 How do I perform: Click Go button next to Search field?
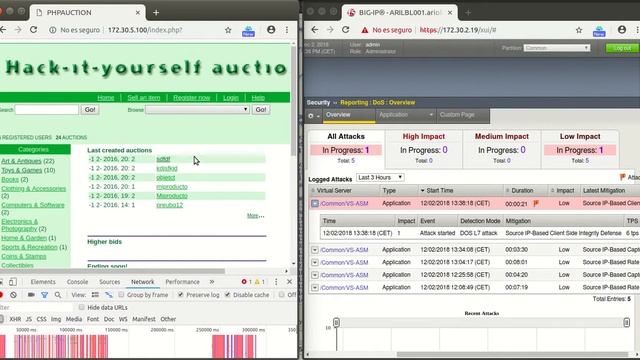point(90,109)
